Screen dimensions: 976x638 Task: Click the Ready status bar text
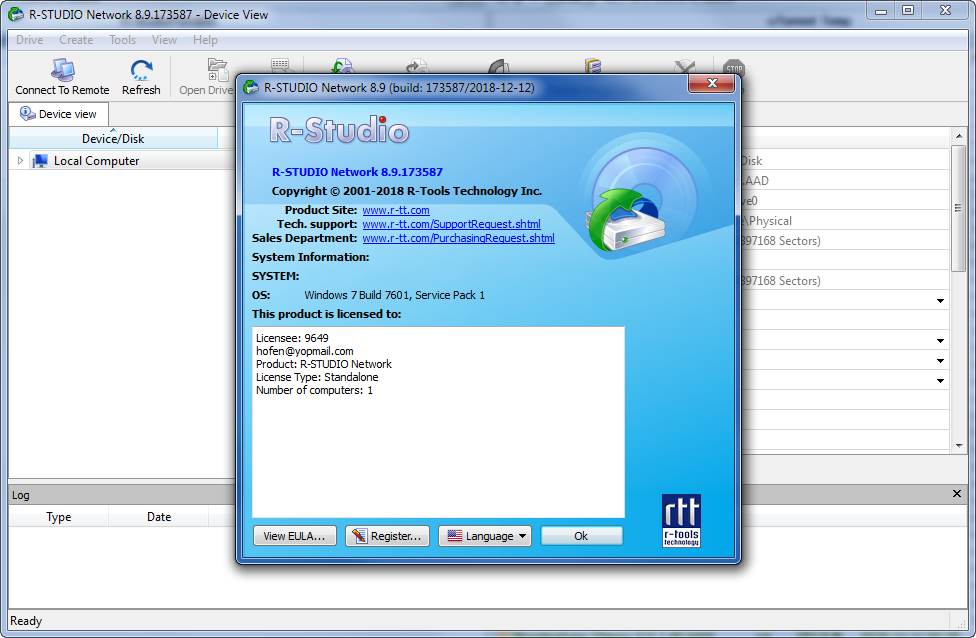click(x=26, y=621)
